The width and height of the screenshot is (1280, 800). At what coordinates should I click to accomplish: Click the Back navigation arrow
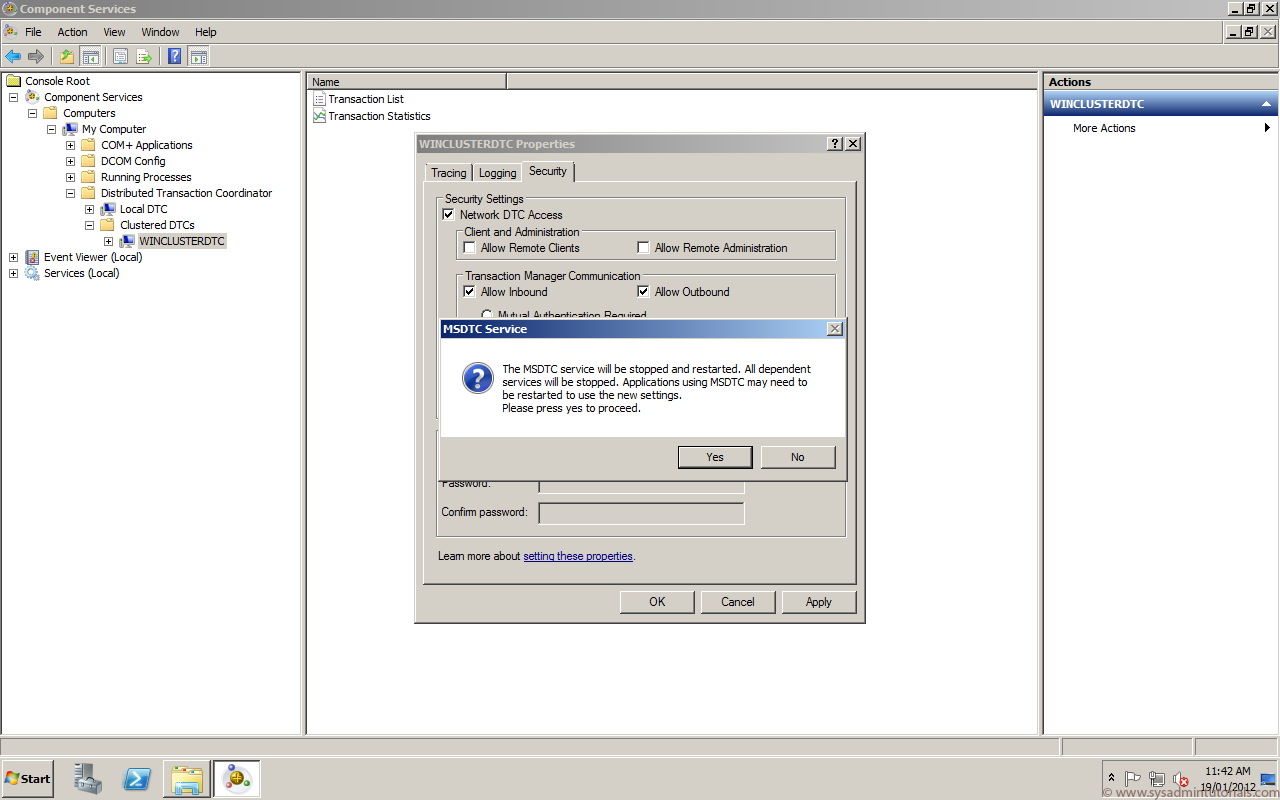click(12, 56)
